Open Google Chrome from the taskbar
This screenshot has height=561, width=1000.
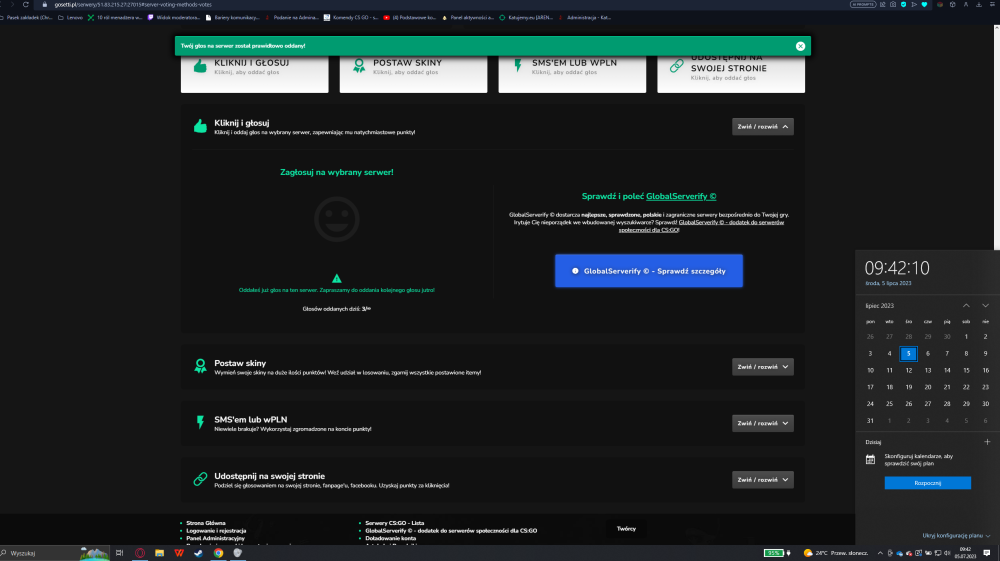218,553
